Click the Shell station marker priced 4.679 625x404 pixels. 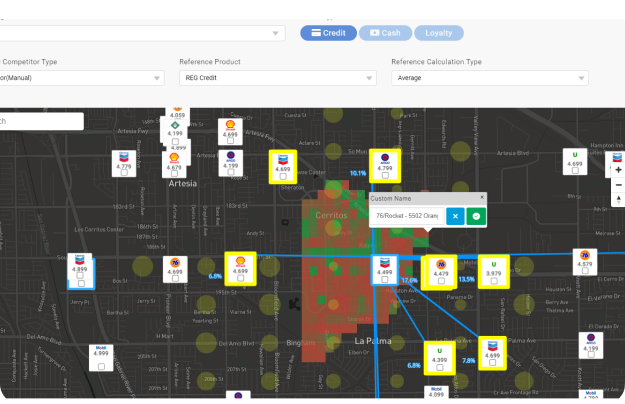click(x=174, y=162)
